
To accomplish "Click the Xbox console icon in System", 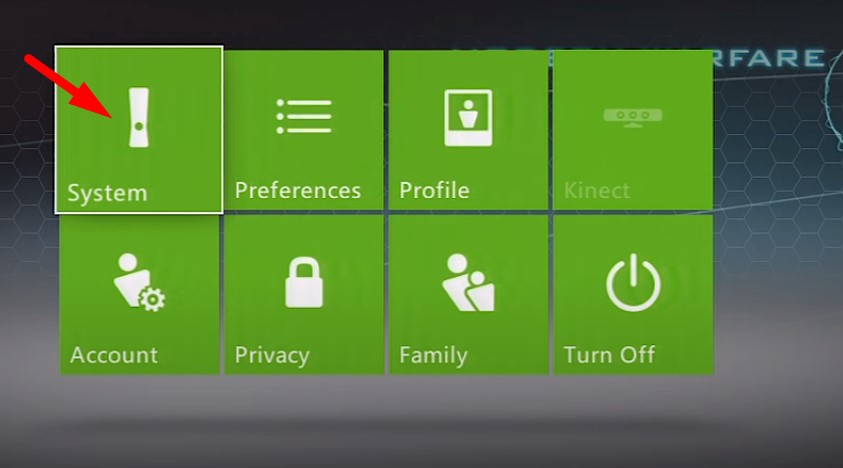I will (x=139, y=117).
